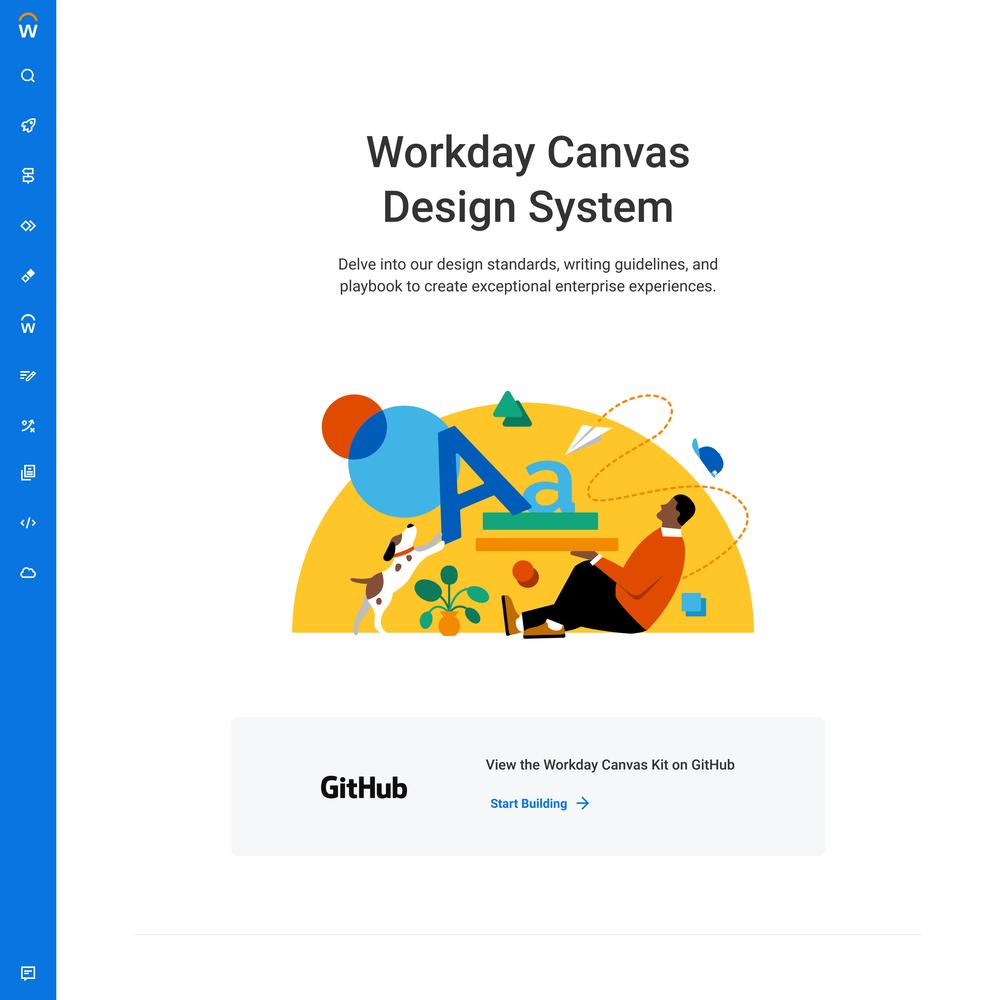This screenshot has width=1000, height=1000.
Task: Click the Workday logo at sidebar top
Action: click(28, 26)
